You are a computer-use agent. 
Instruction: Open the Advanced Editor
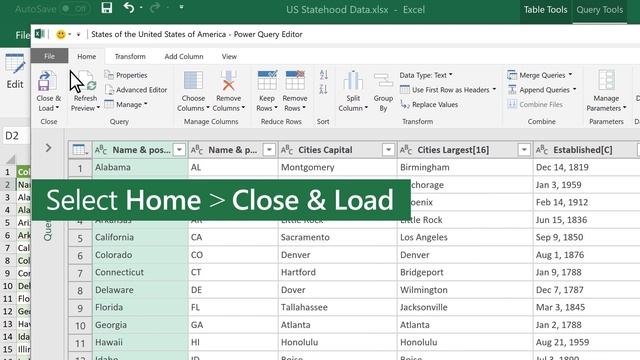[136, 90]
